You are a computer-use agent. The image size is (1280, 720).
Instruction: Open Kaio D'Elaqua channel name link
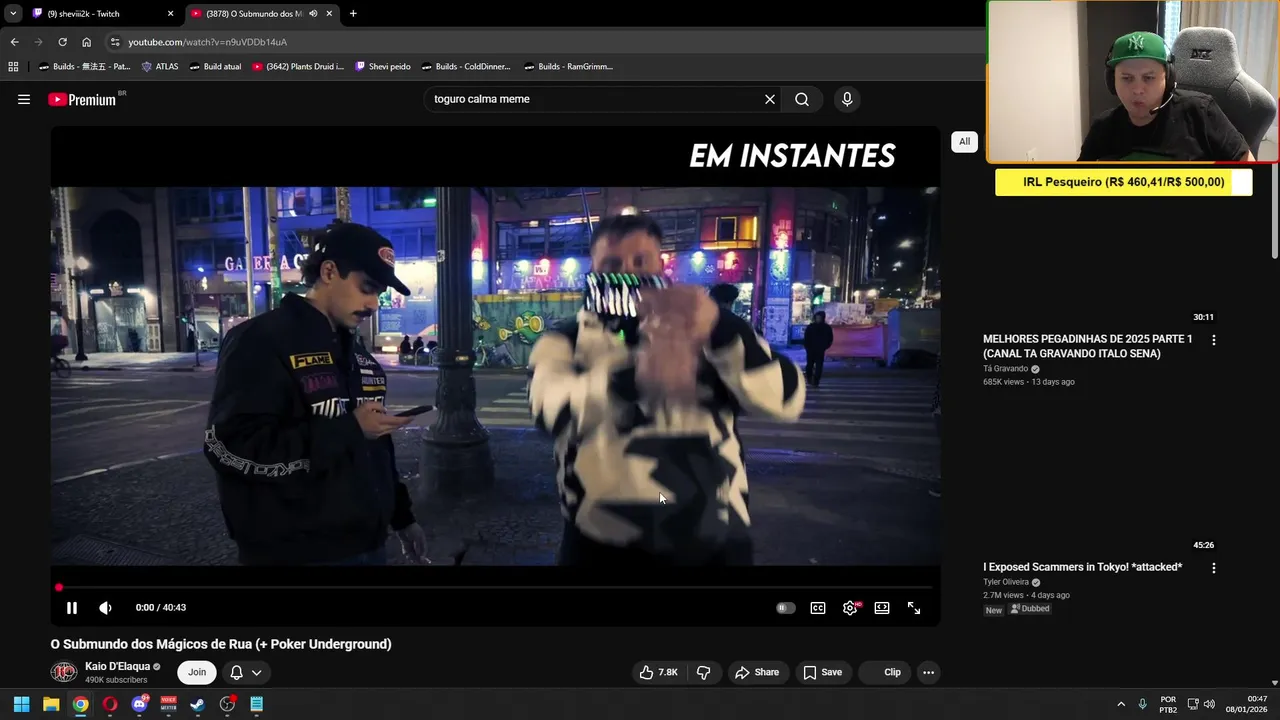click(x=117, y=666)
